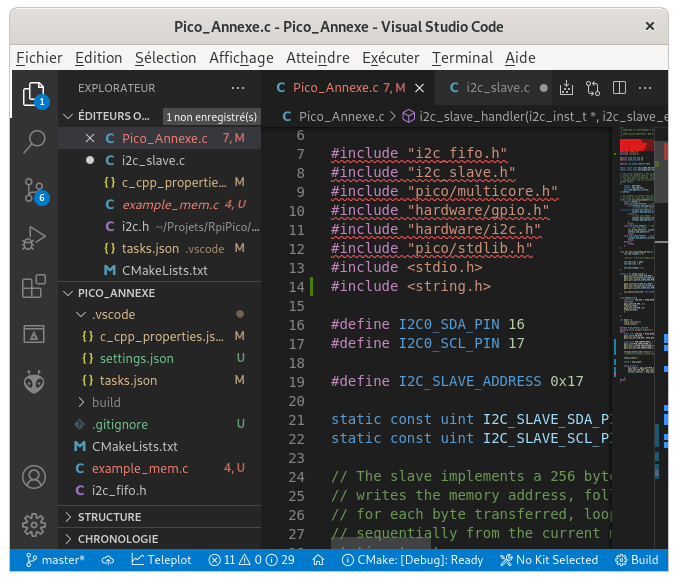Switch to the i2c_slave.c editor tab
This screenshot has width=678, height=581.
pos(493,88)
